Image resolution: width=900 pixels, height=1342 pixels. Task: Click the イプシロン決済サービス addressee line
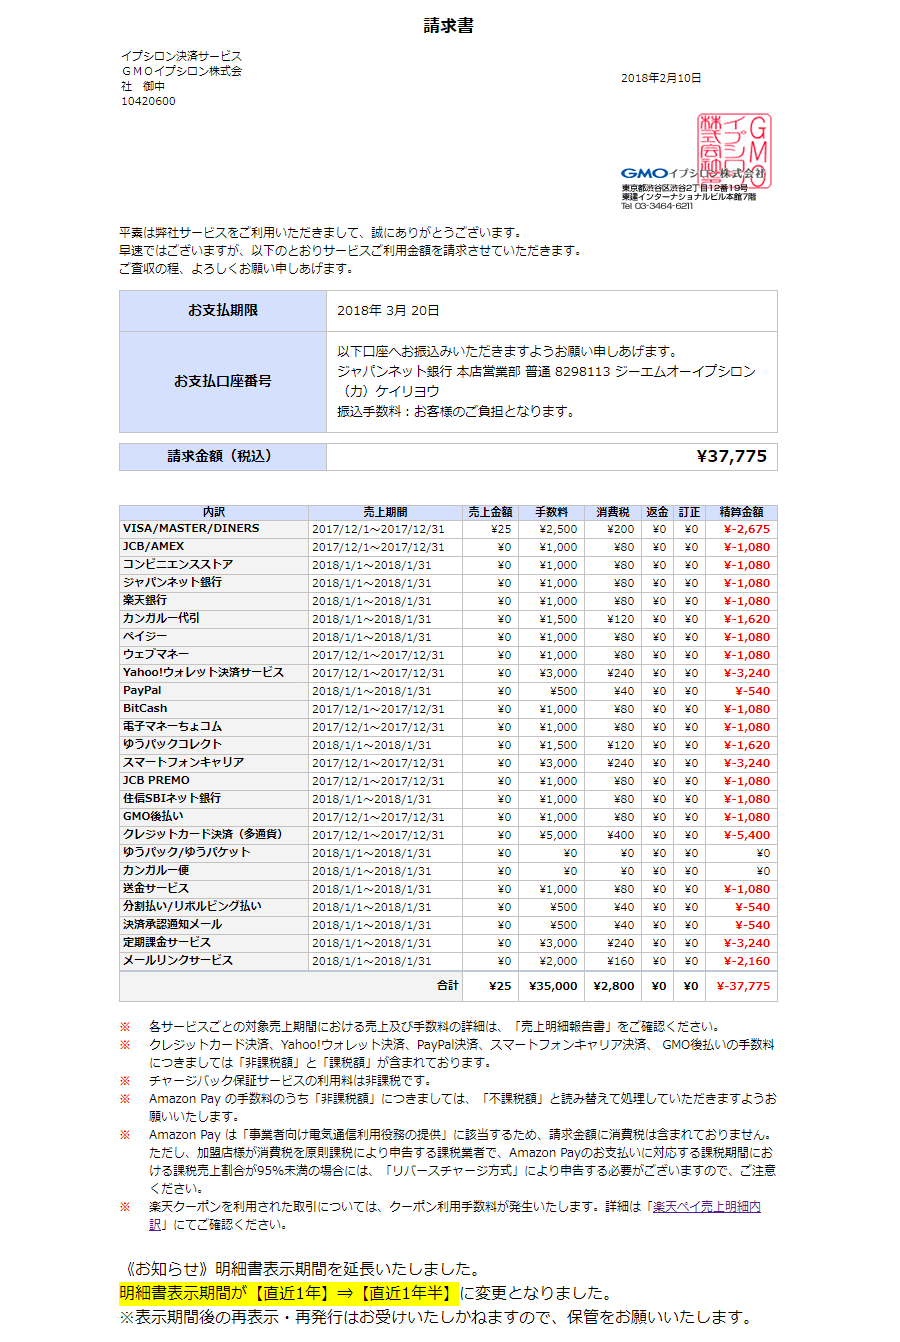[181, 56]
